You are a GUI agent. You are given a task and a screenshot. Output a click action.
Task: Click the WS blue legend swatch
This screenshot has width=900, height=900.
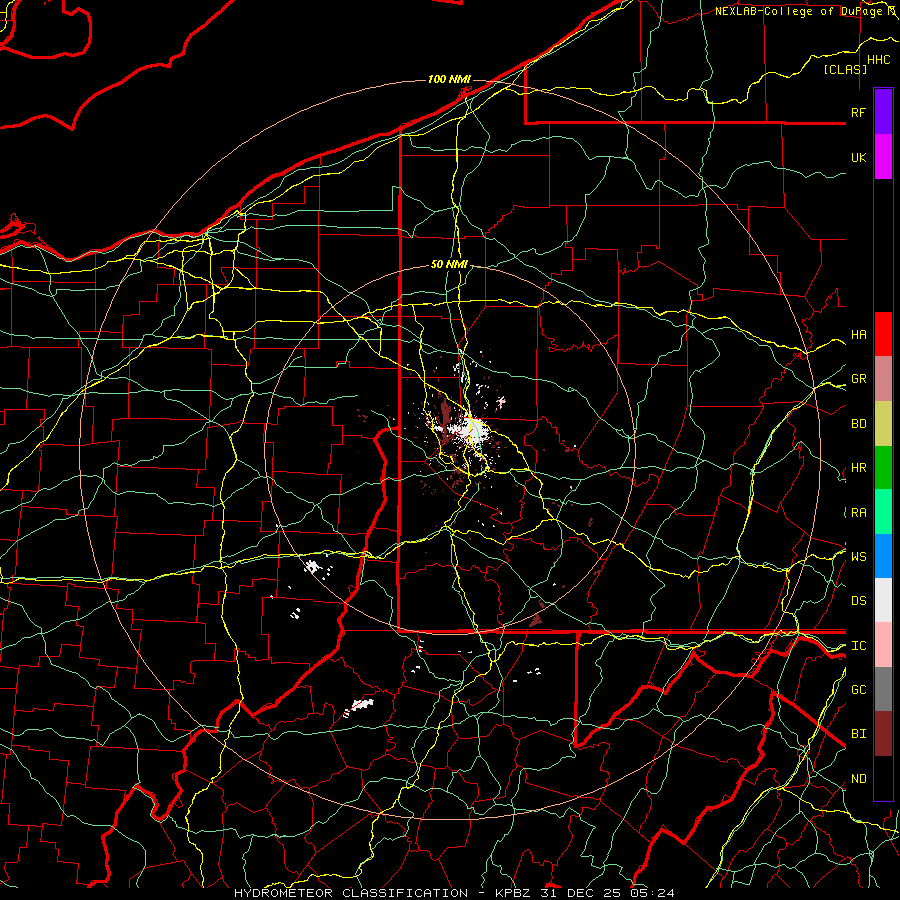point(883,556)
